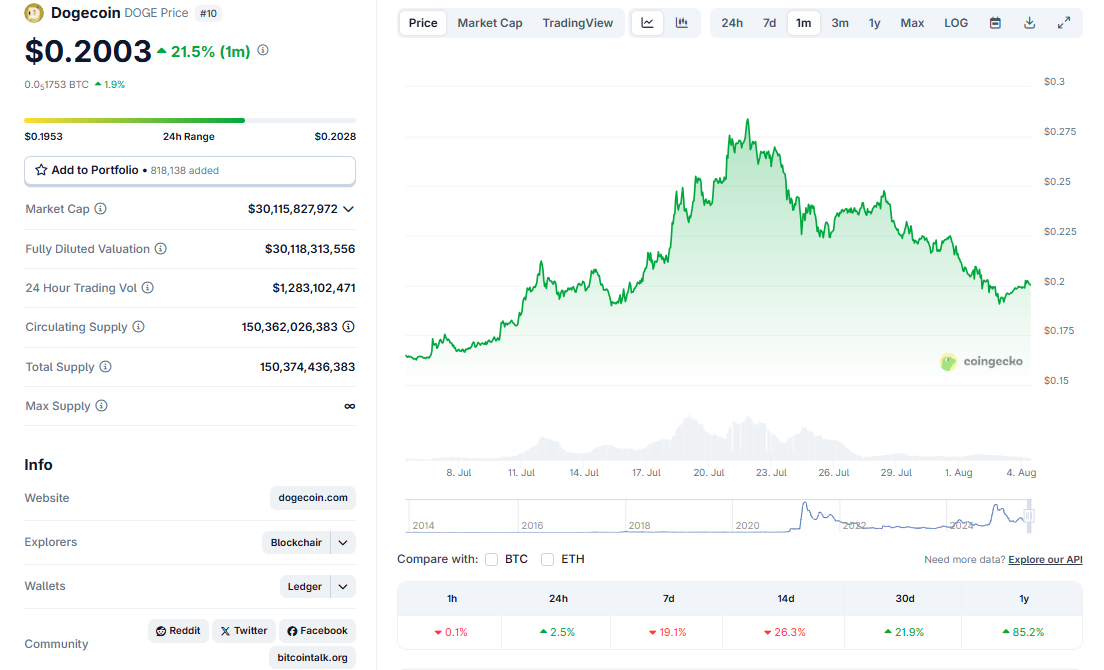Viewport: 1104px width, 670px height.
Task: Open Facebook community link
Action: [317, 631]
